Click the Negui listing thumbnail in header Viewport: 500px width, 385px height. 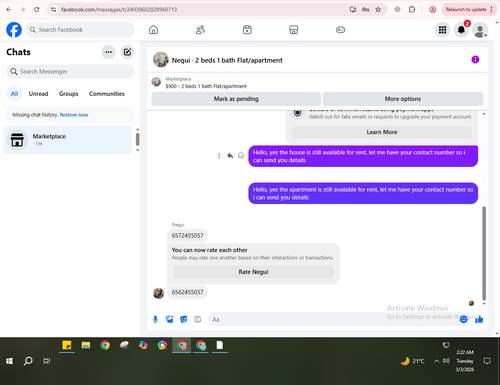click(x=161, y=60)
